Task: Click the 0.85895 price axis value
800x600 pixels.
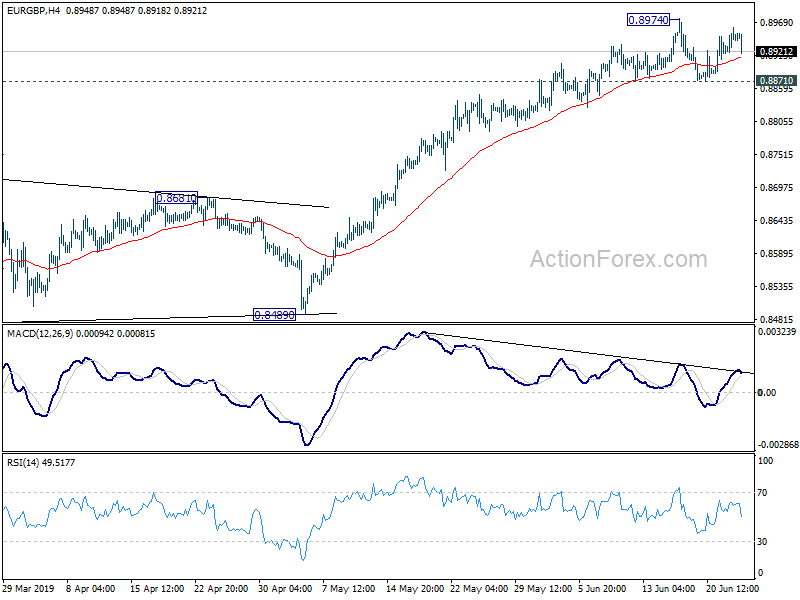Action: click(x=777, y=254)
